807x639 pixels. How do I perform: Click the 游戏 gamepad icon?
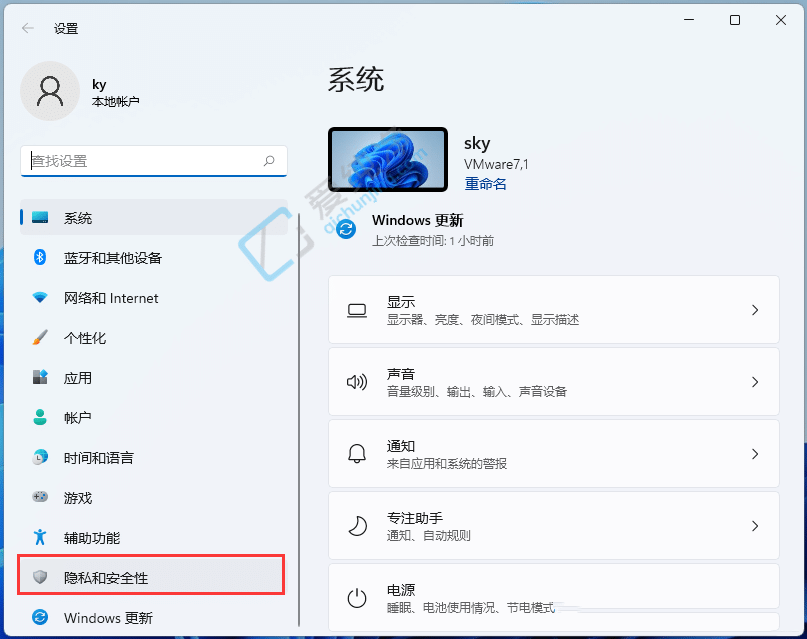pyautogui.click(x=40, y=497)
